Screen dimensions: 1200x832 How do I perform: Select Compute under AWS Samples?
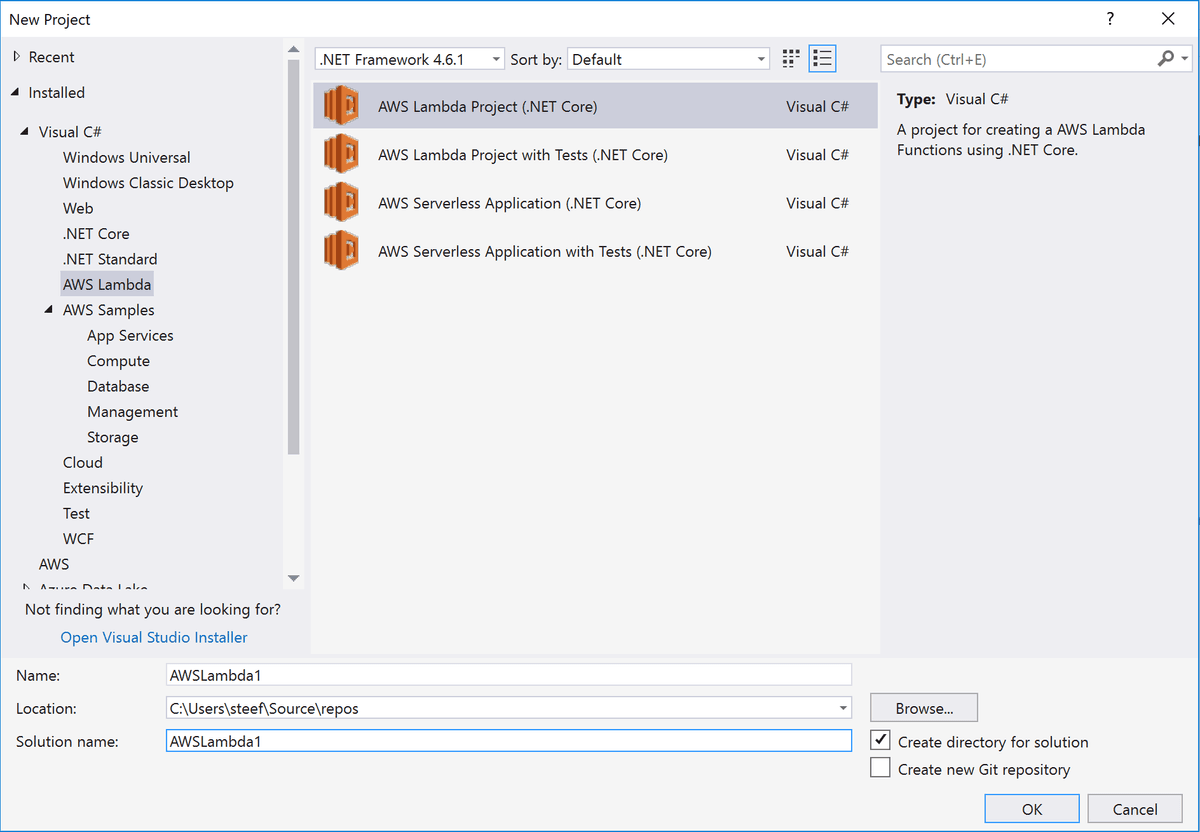tap(118, 361)
